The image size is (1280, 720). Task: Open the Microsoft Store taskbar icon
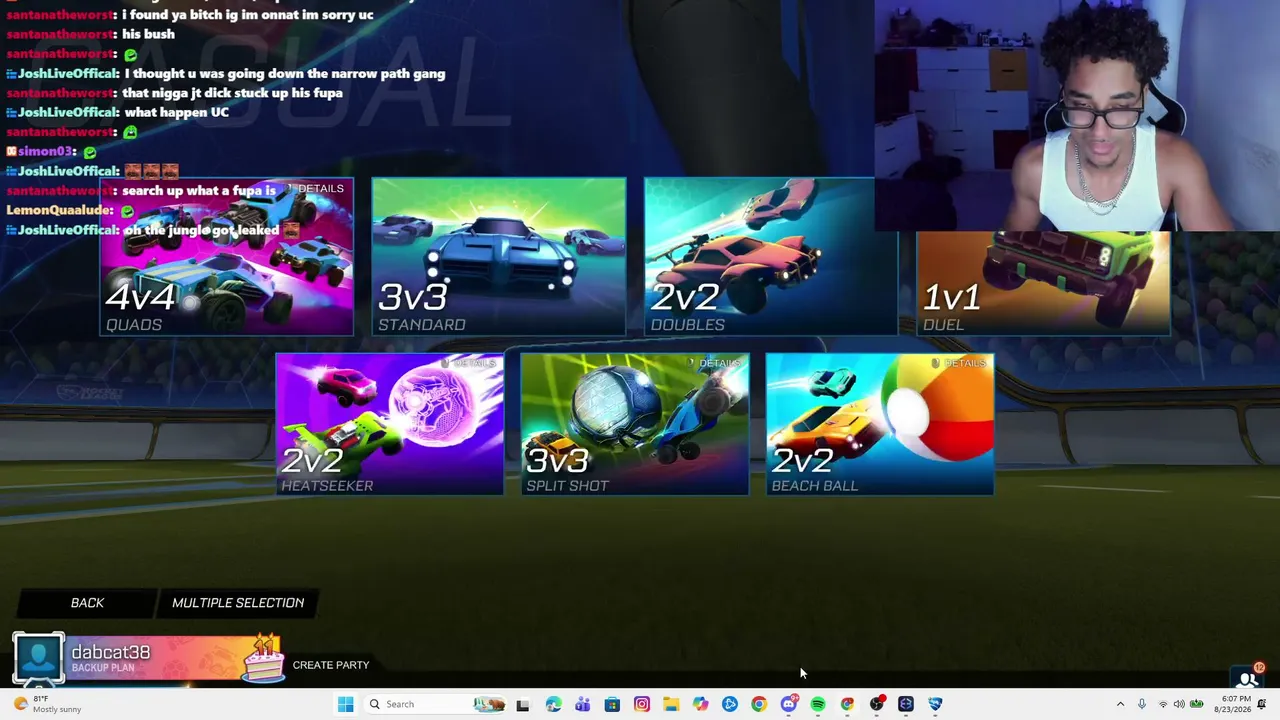612,704
